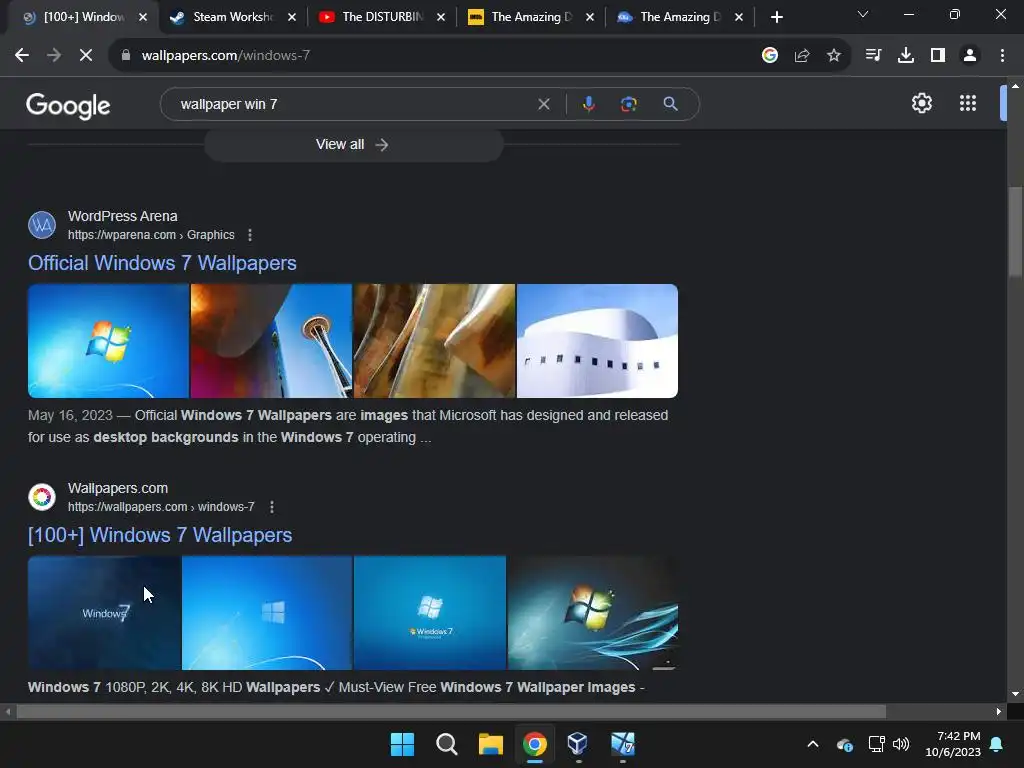Open the Google apps grid

pyautogui.click(x=968, y=103)
